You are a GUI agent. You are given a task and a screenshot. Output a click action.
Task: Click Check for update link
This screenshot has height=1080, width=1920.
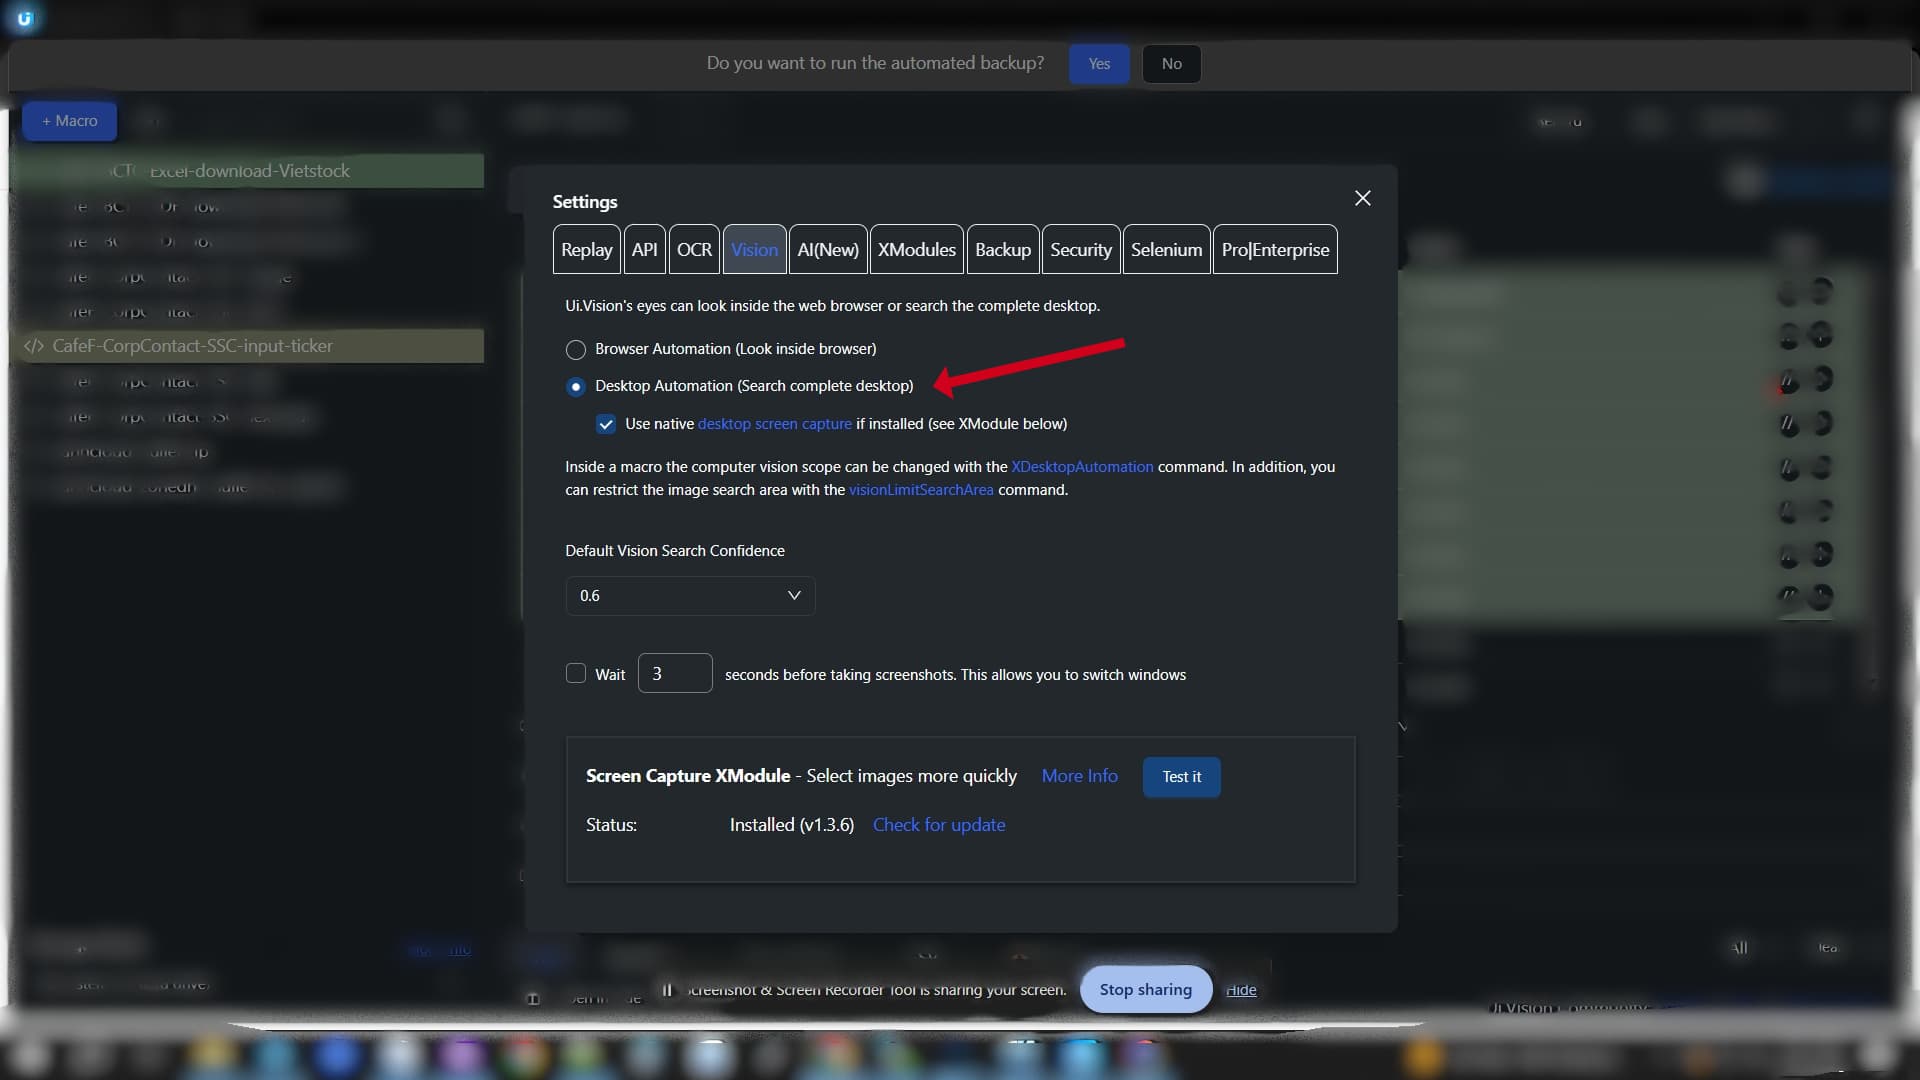click(x=939, y=825)
